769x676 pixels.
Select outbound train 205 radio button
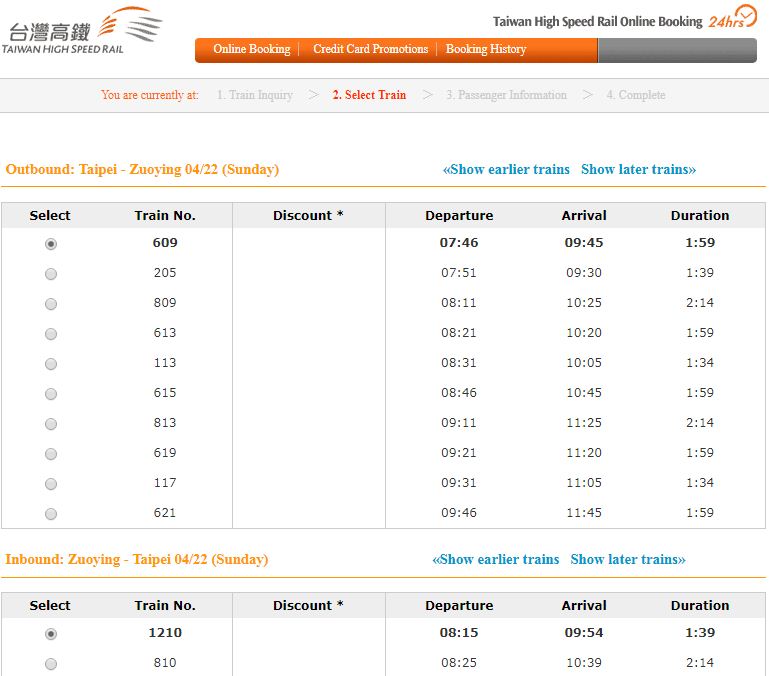[x=51, y=274]
